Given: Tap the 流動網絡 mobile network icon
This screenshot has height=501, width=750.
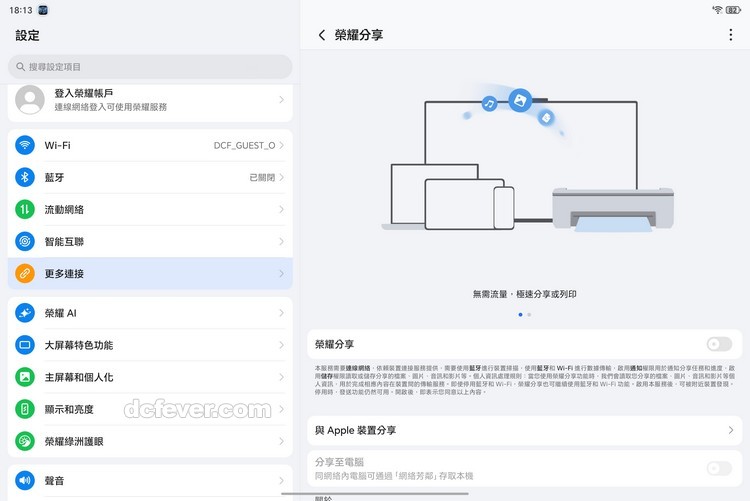Looking at the screenshot, I should [x=25, y=209].
